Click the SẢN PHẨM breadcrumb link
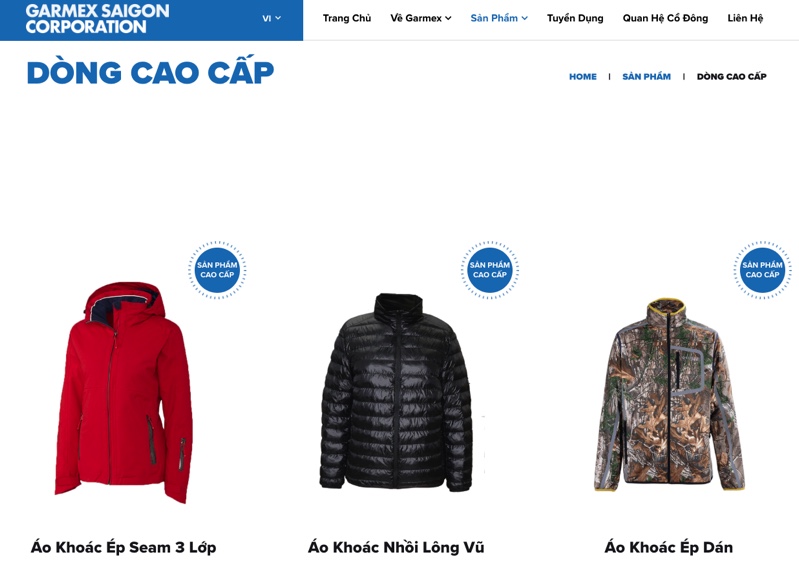 [646, 76]
